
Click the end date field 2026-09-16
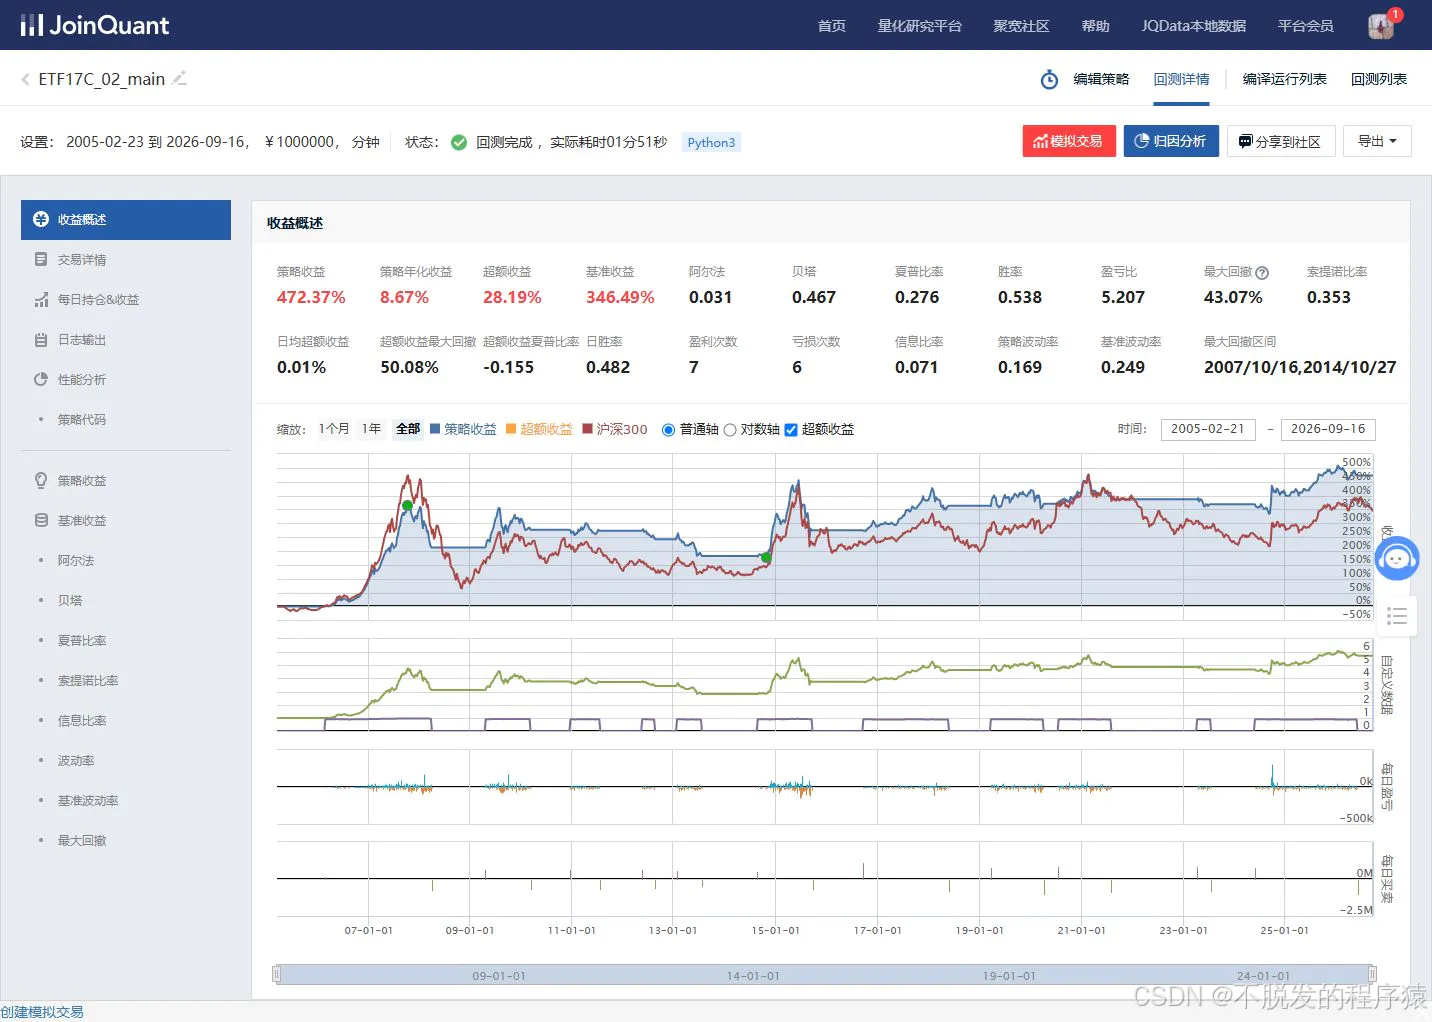click(x=1328, y=429)
